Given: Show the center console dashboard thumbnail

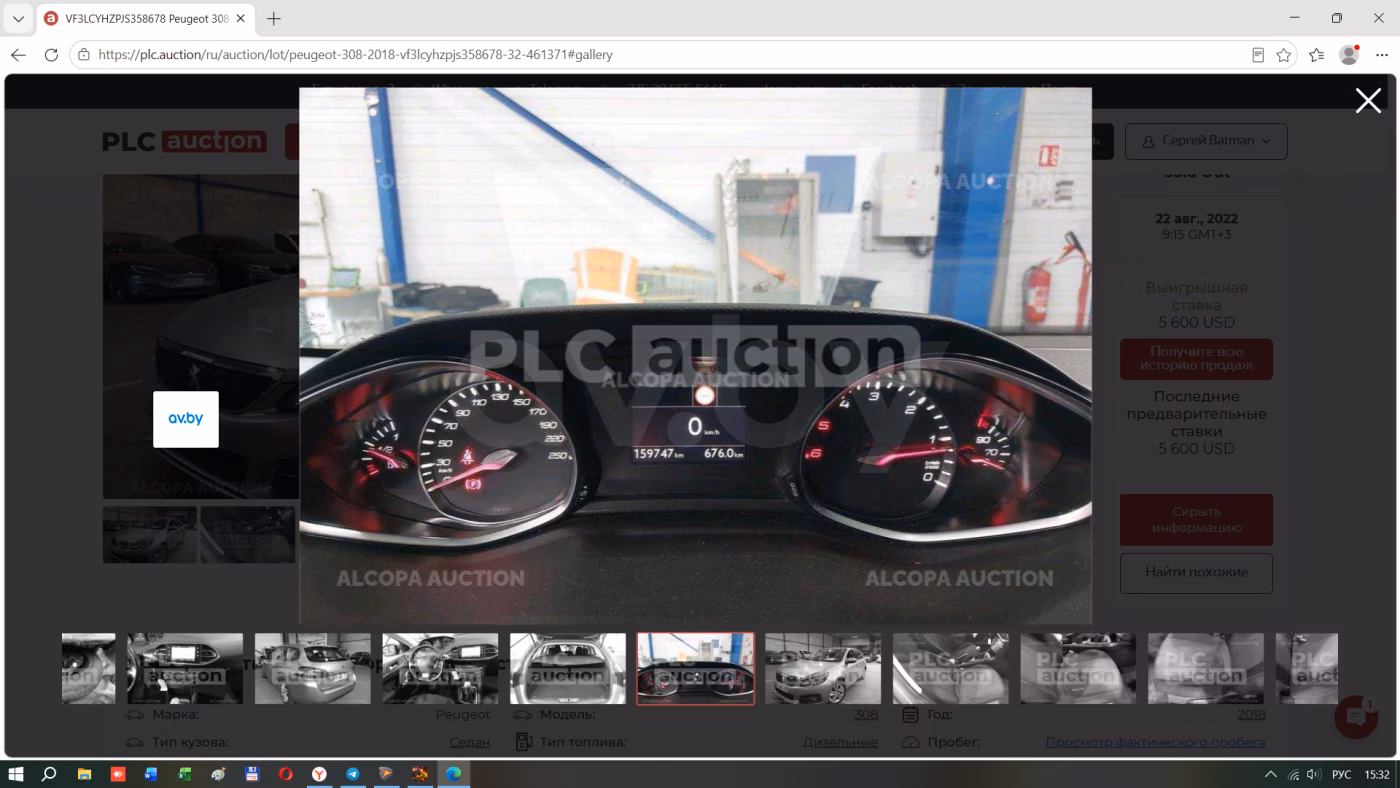Looking at the screenshot, I should pyautogui.click(x=185, y=668).
